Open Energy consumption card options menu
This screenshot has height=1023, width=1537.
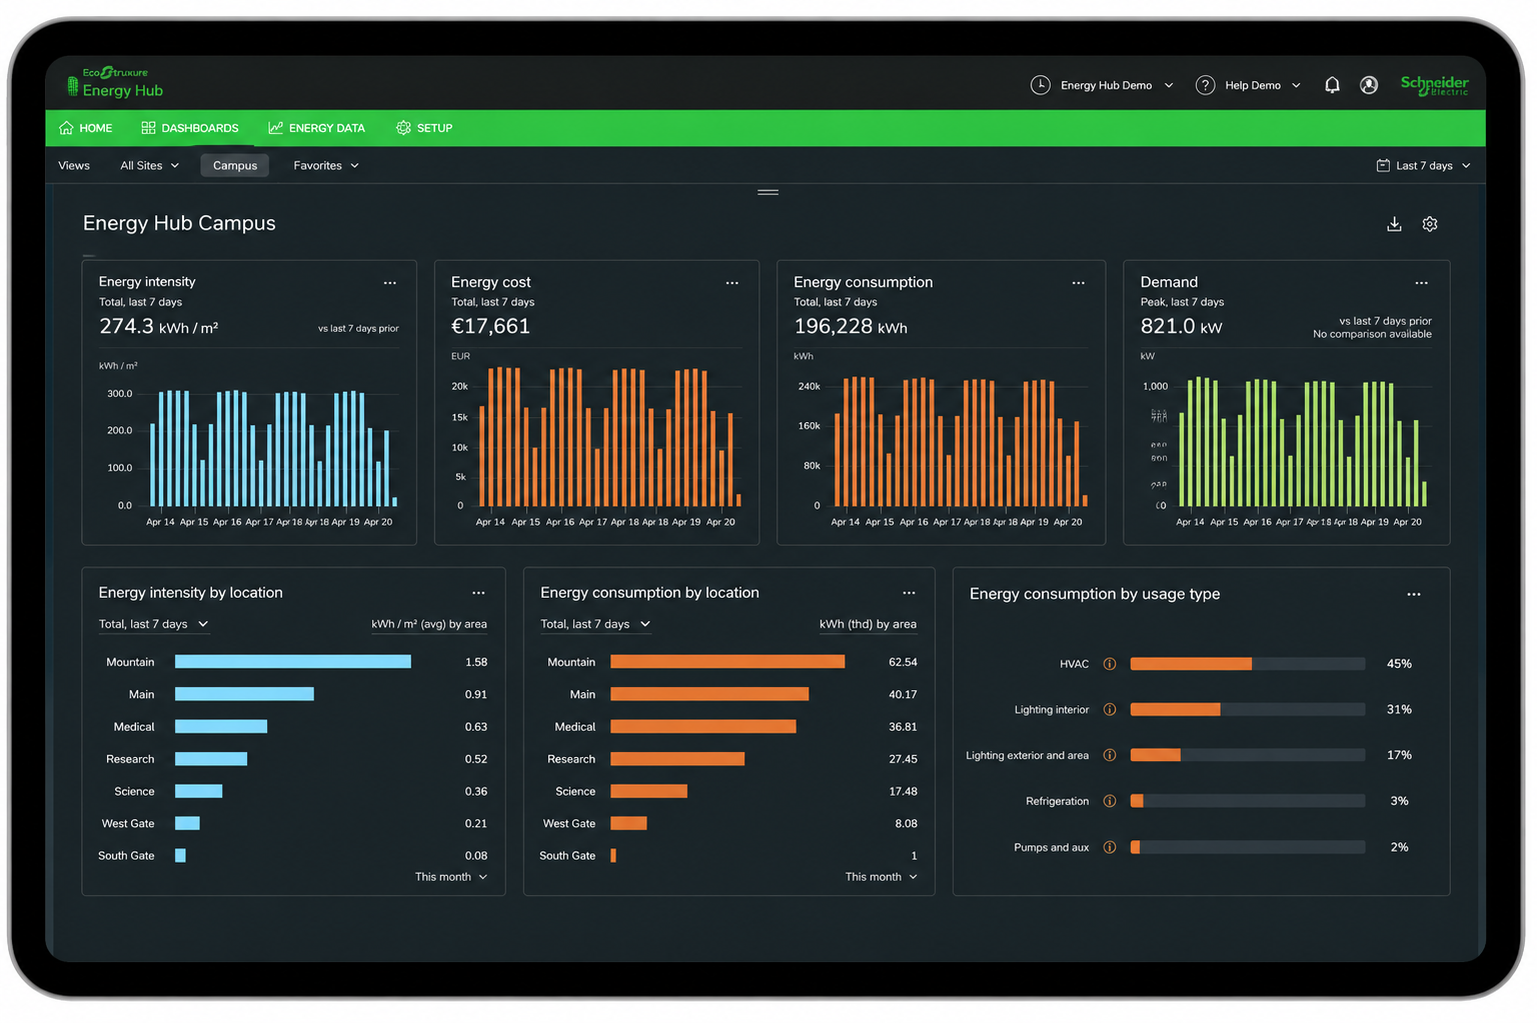click(1078, 283)
